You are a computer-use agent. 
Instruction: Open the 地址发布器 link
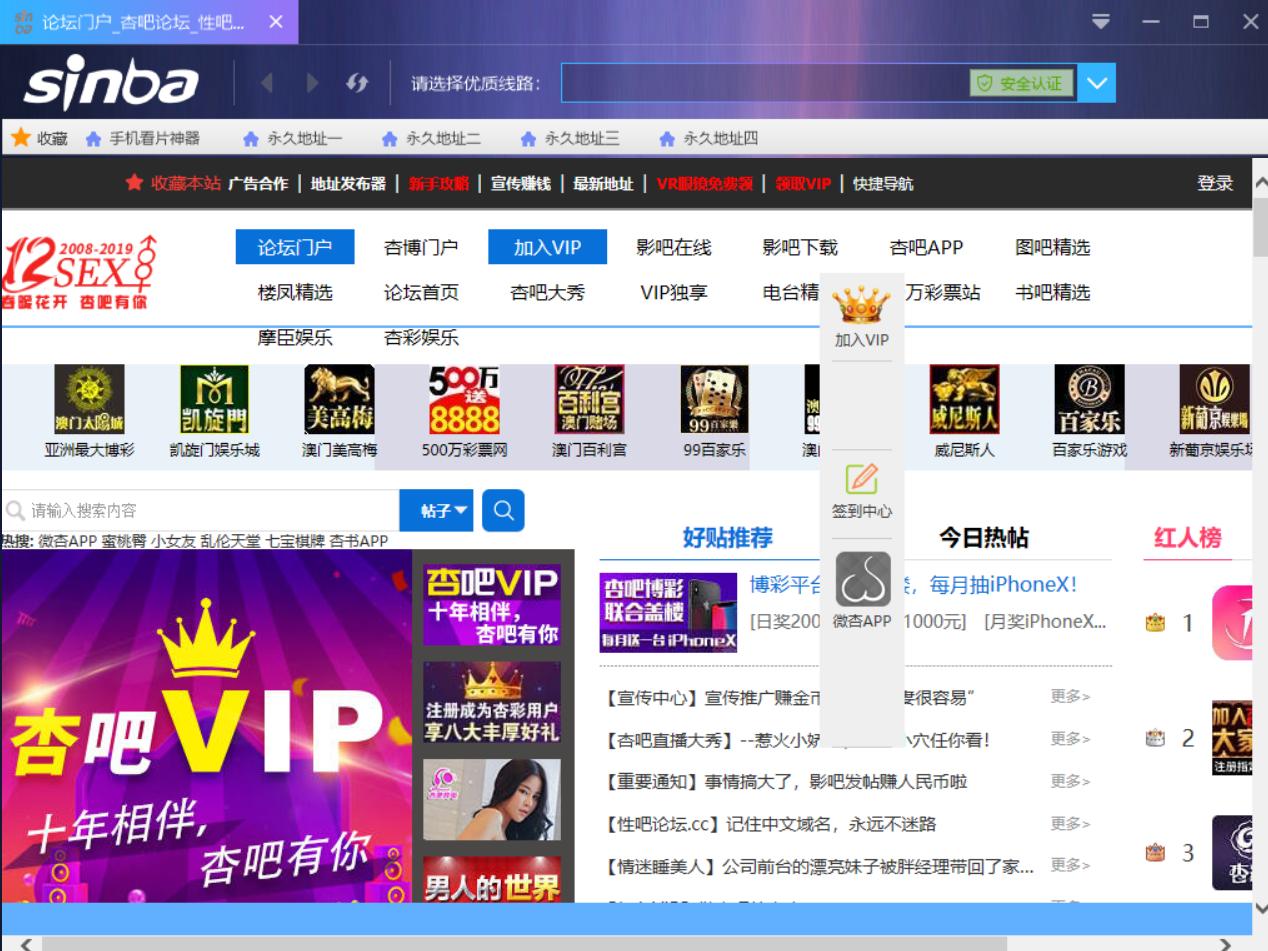(x=347, y=184)
